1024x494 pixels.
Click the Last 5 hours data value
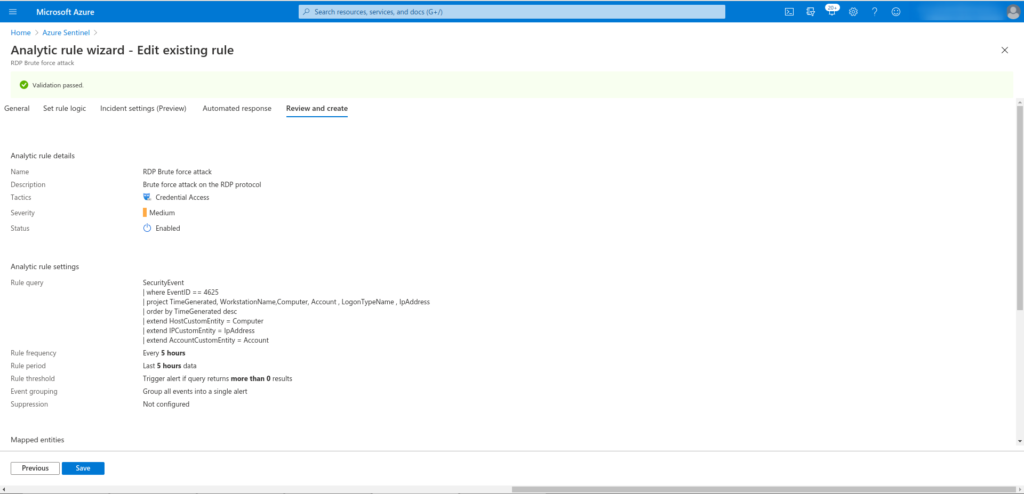point(170,366)
